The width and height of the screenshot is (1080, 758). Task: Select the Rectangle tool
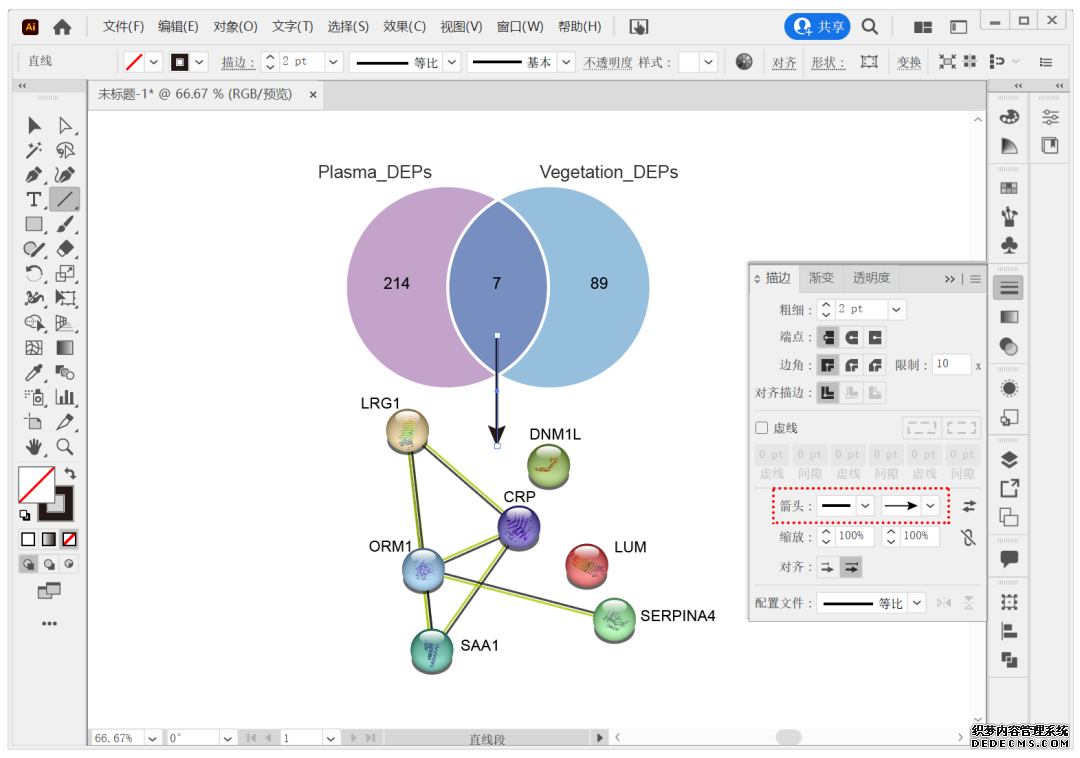(x=34, y=224)
